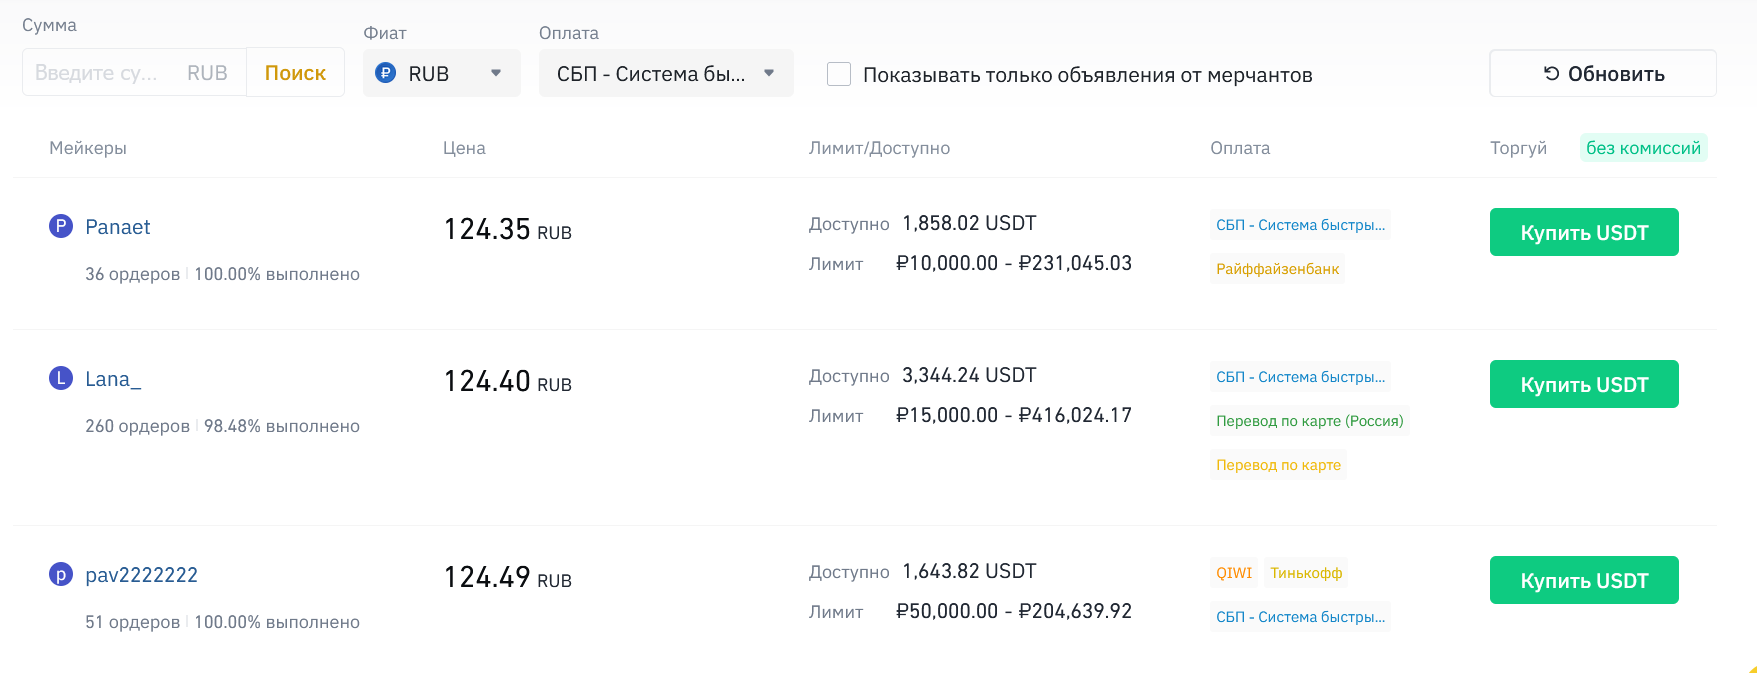Click the Тинькофф payment tag
The width and height of the screenshot is (1757, 673).
coord(1306,573)
